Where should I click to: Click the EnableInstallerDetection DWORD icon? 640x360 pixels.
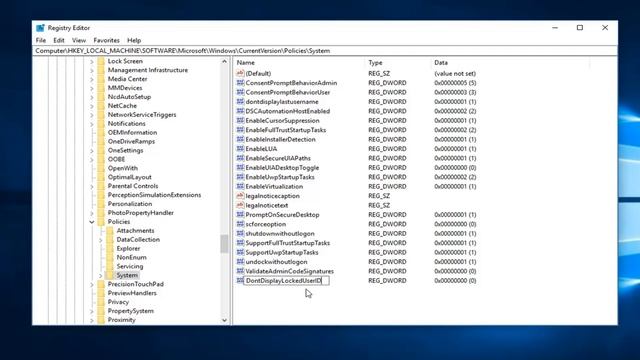[240, 139]
